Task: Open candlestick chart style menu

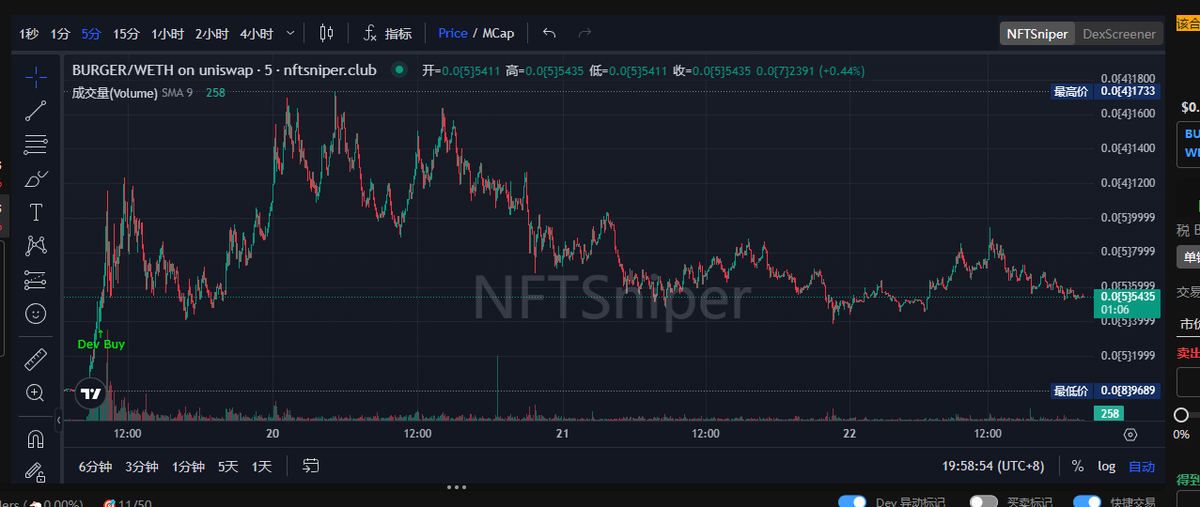Action: point(326,33)
